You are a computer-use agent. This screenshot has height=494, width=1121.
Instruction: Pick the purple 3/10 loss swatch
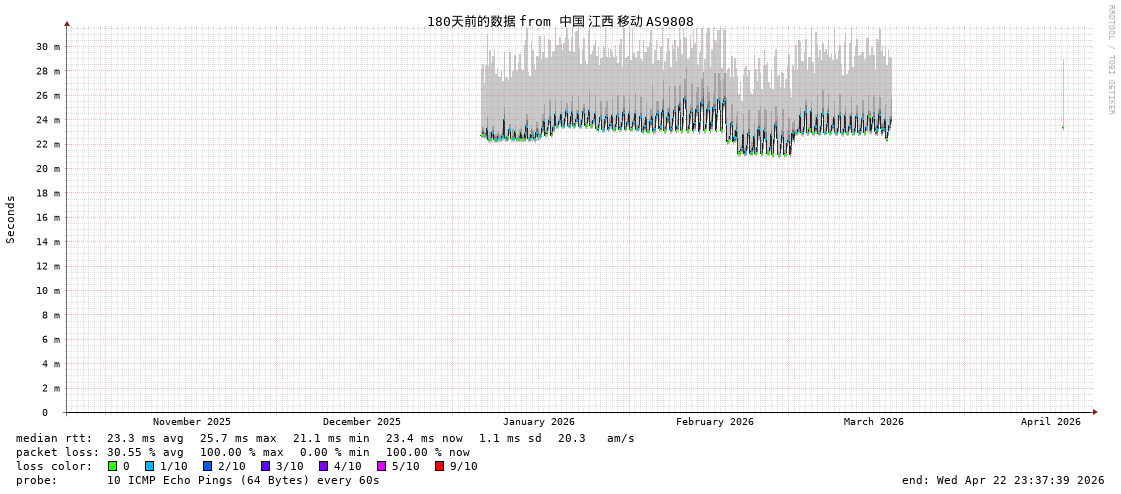(x=265, y=466)
